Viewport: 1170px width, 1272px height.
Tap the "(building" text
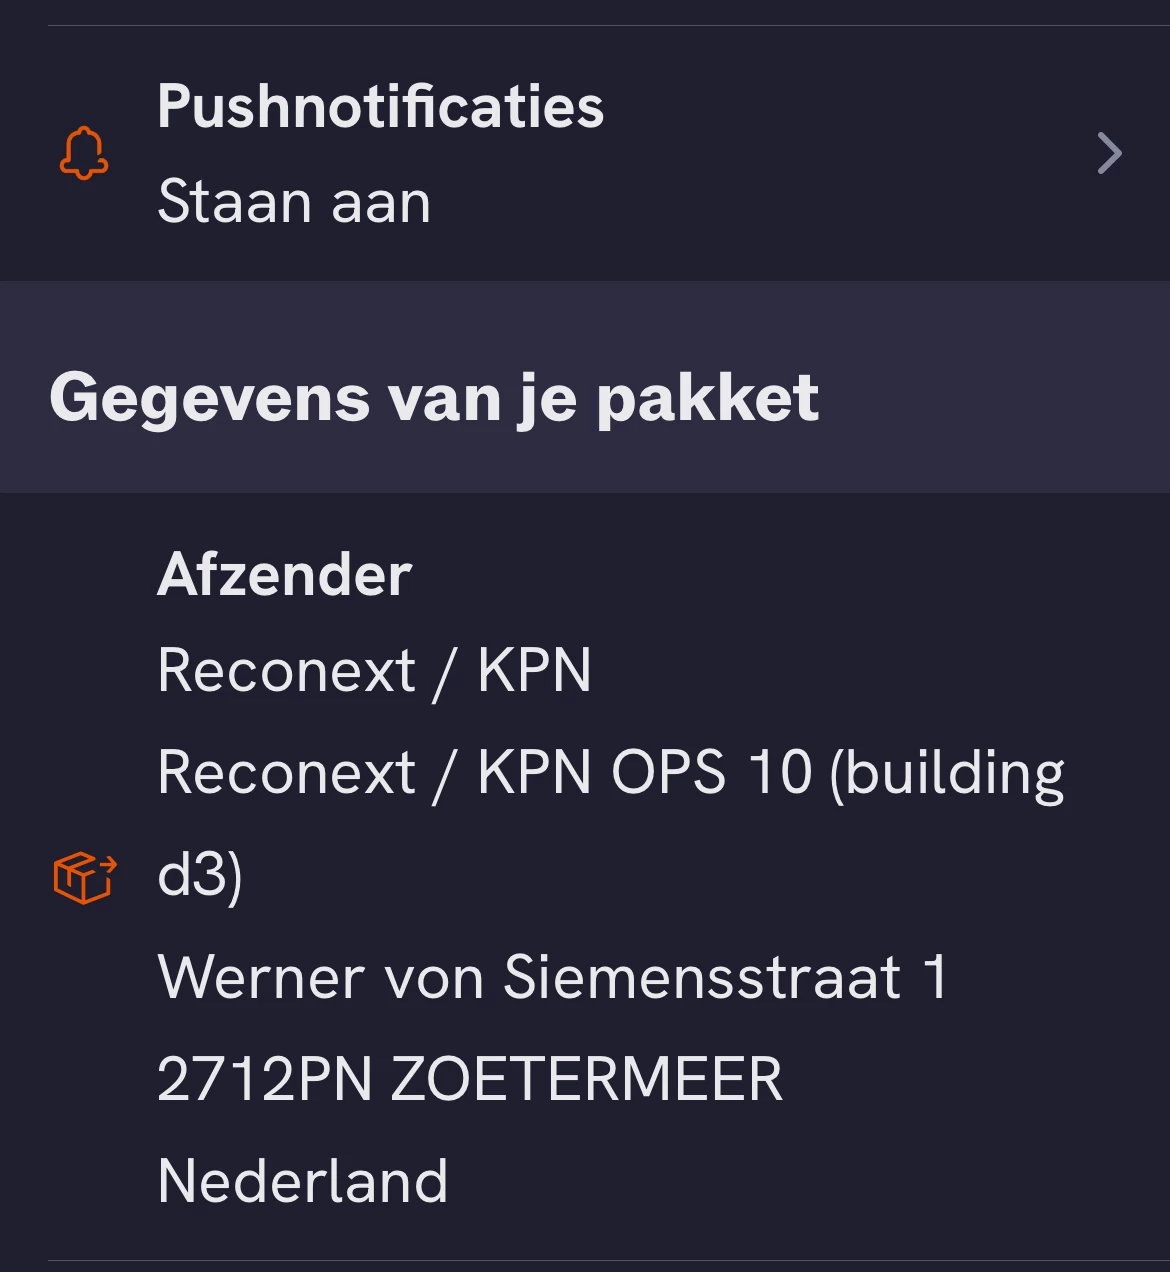[946, 774]
